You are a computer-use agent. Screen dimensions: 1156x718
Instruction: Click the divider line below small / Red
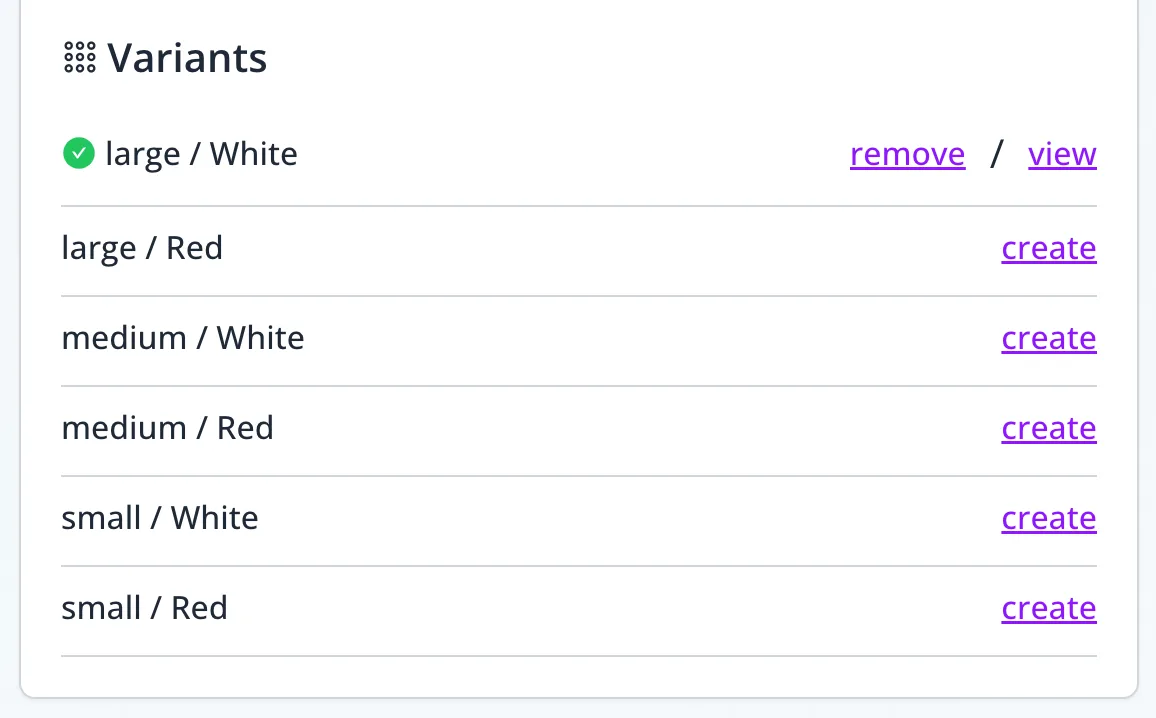[x=578, y=656]
